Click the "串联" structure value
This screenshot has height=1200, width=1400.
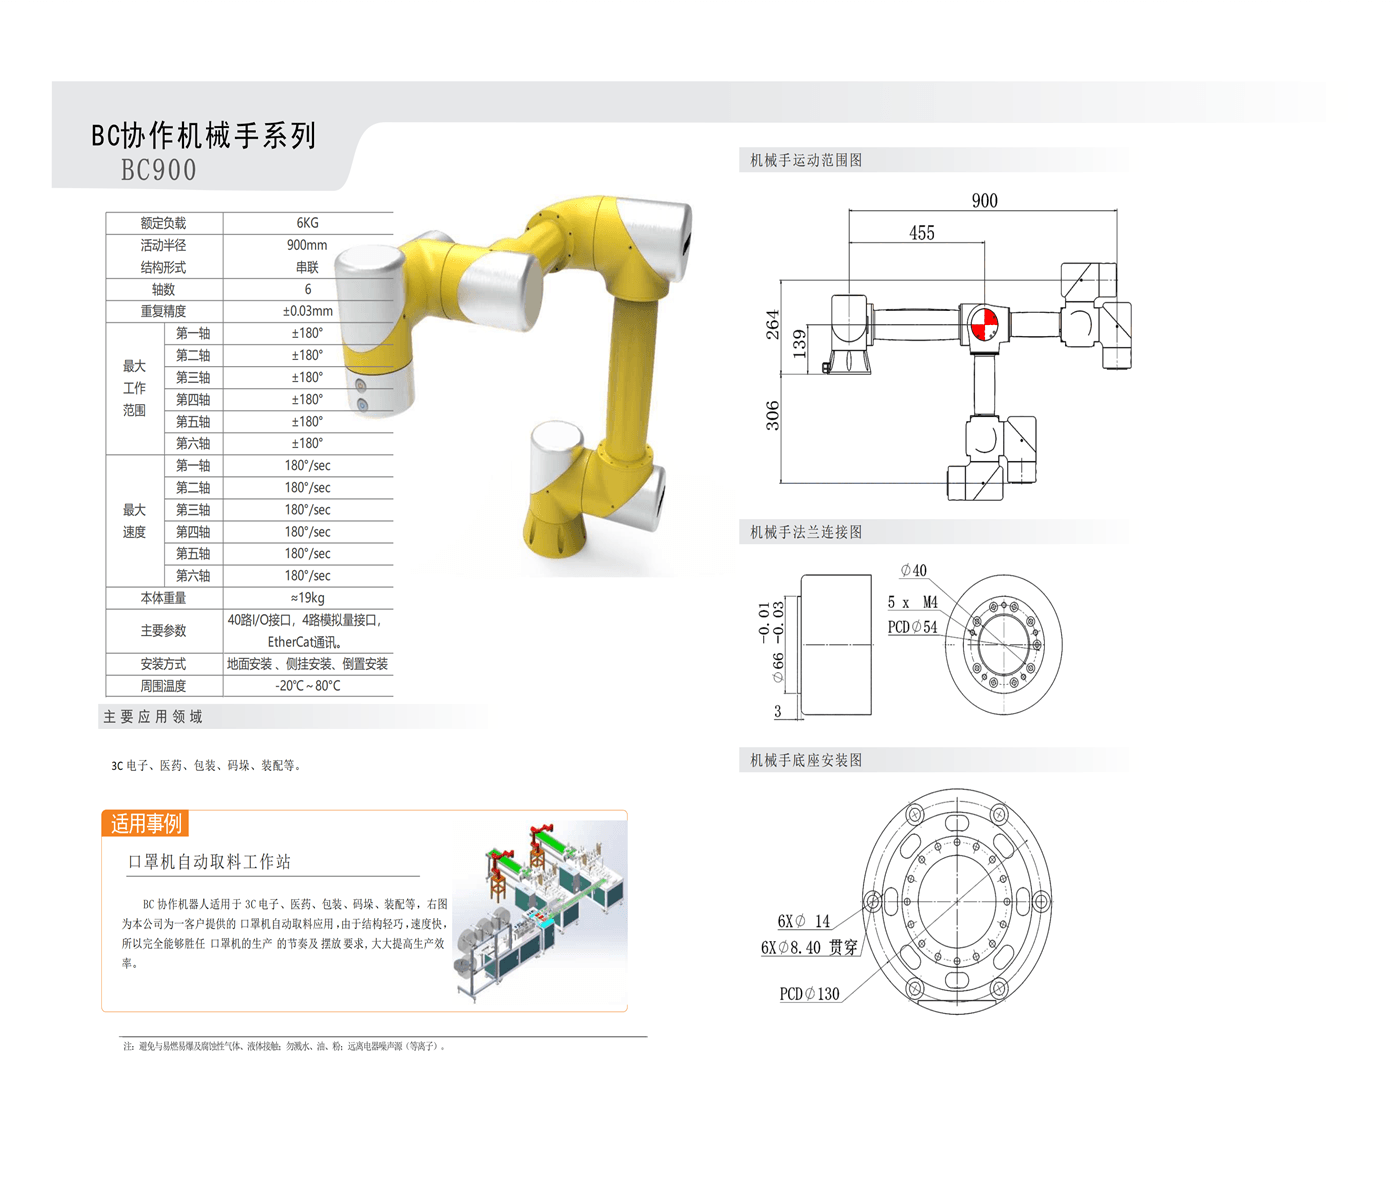tap(307, 267)
